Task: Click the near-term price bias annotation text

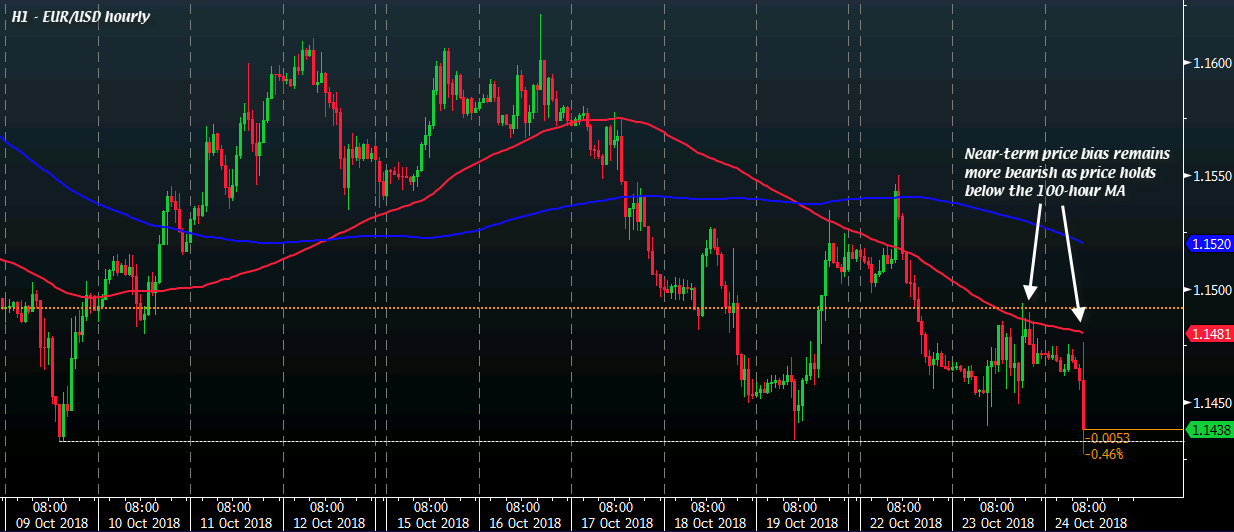Action: tap(1066, 171)
